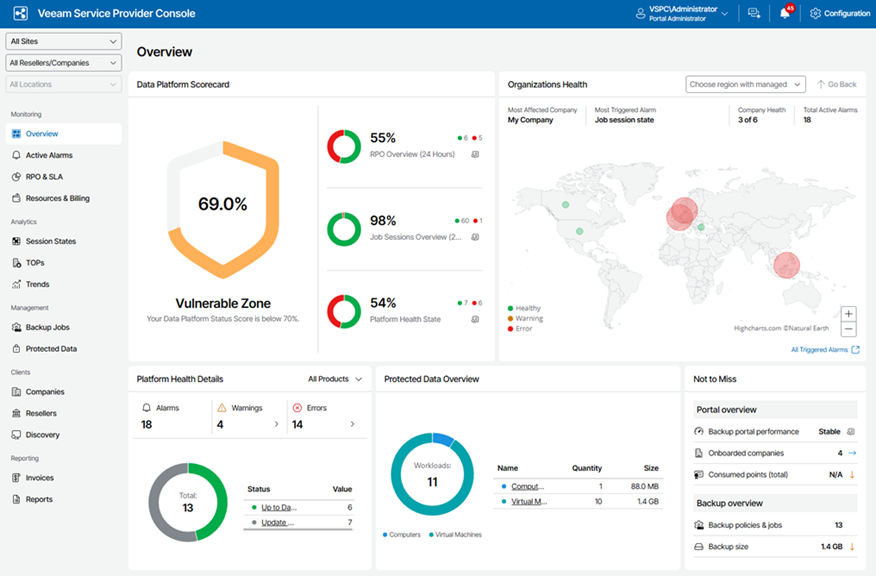Click info icon beside Platform Health State

point(475,320)
